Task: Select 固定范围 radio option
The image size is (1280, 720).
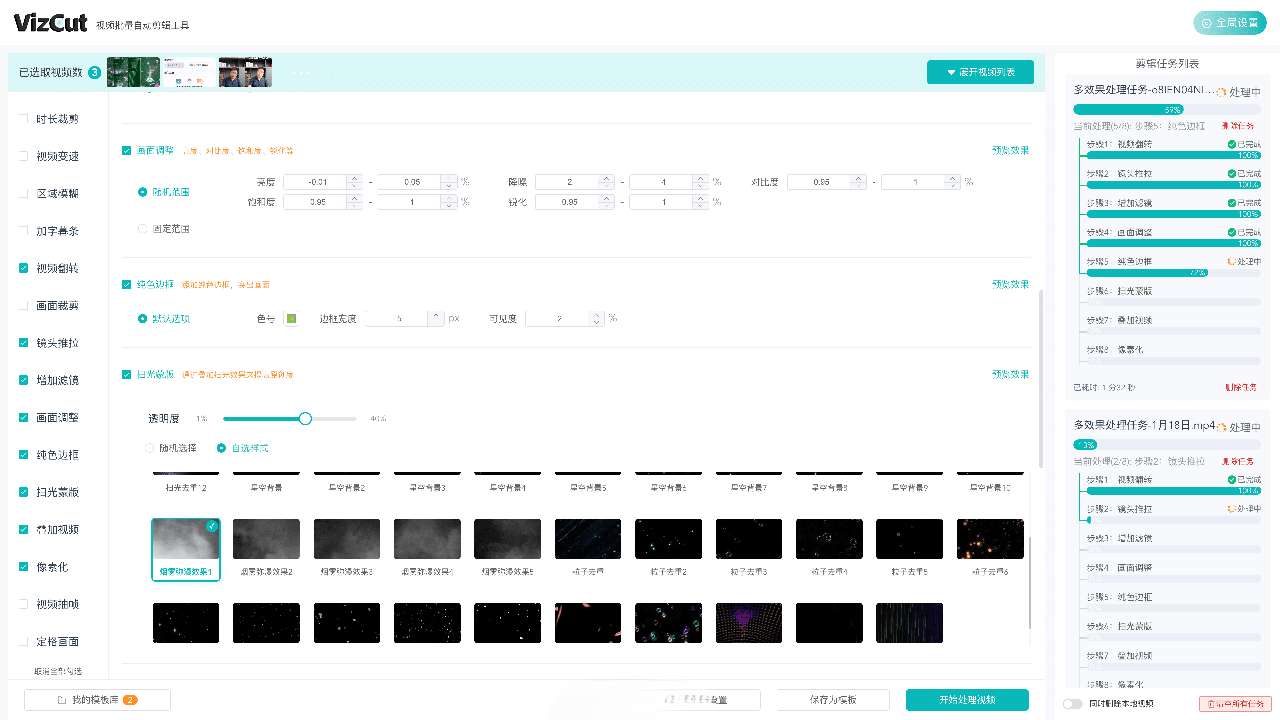Action: click(x=143, y=229)
